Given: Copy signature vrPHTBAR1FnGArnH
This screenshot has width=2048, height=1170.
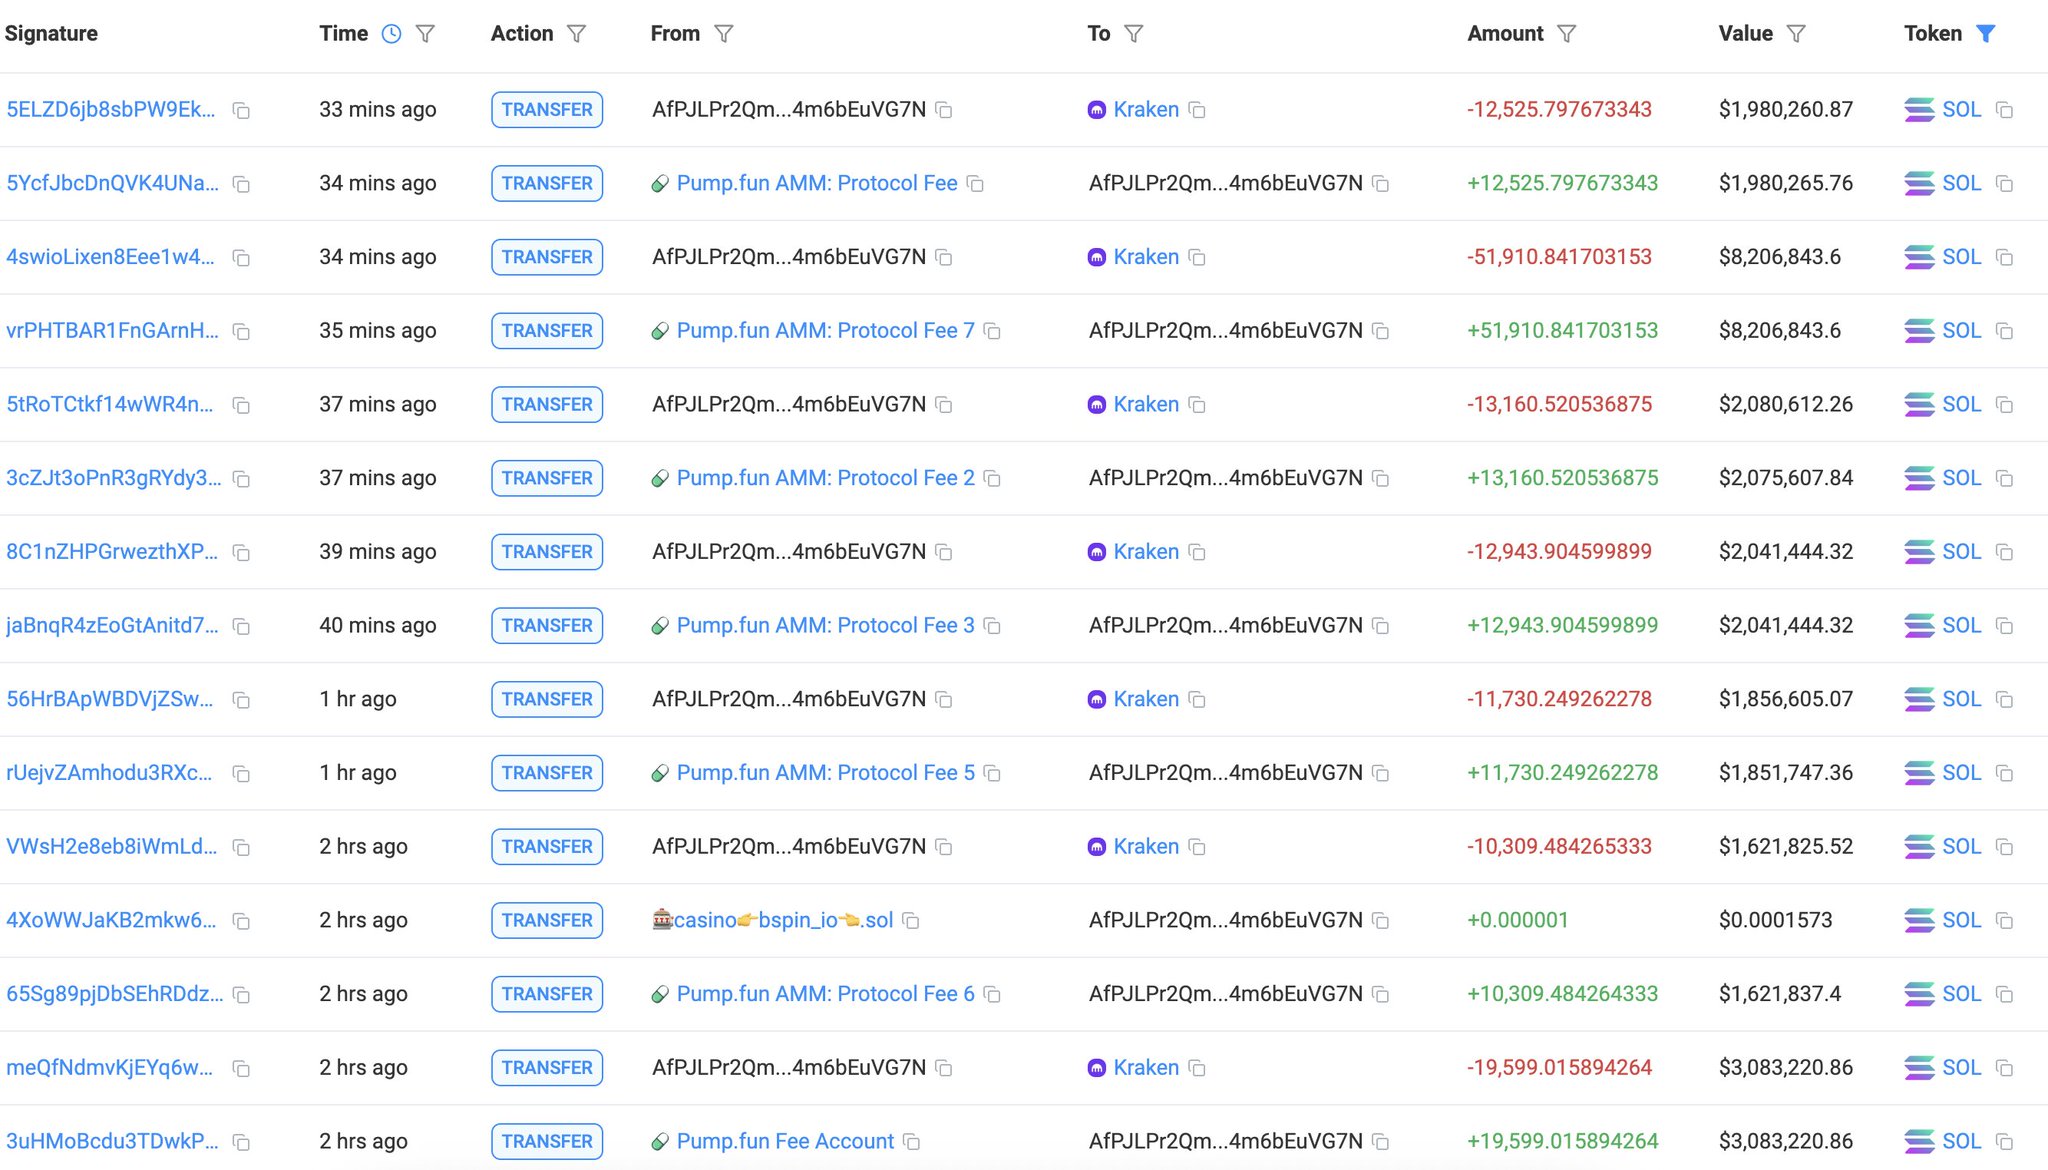Looking at the screenshot, I should (241, 331).
